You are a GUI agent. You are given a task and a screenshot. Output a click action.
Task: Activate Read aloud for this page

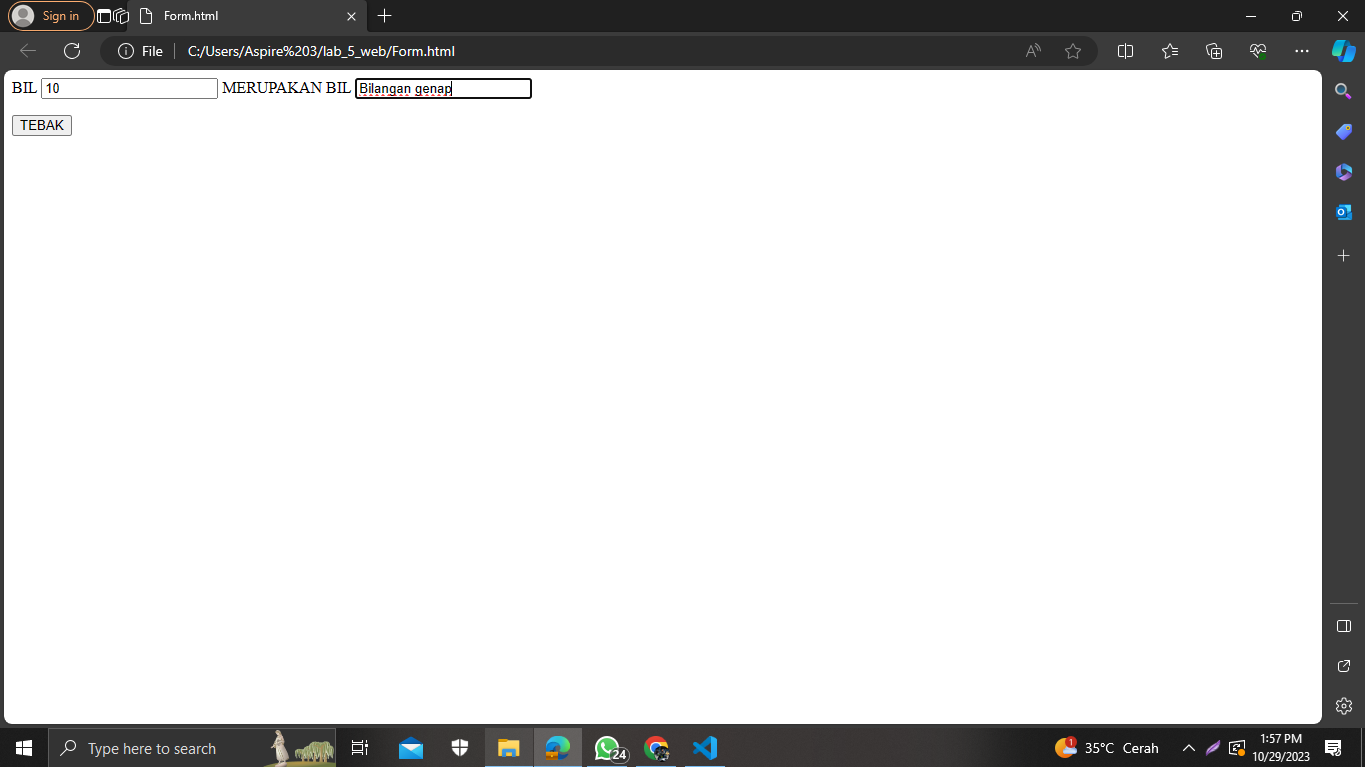(1031, 50)
